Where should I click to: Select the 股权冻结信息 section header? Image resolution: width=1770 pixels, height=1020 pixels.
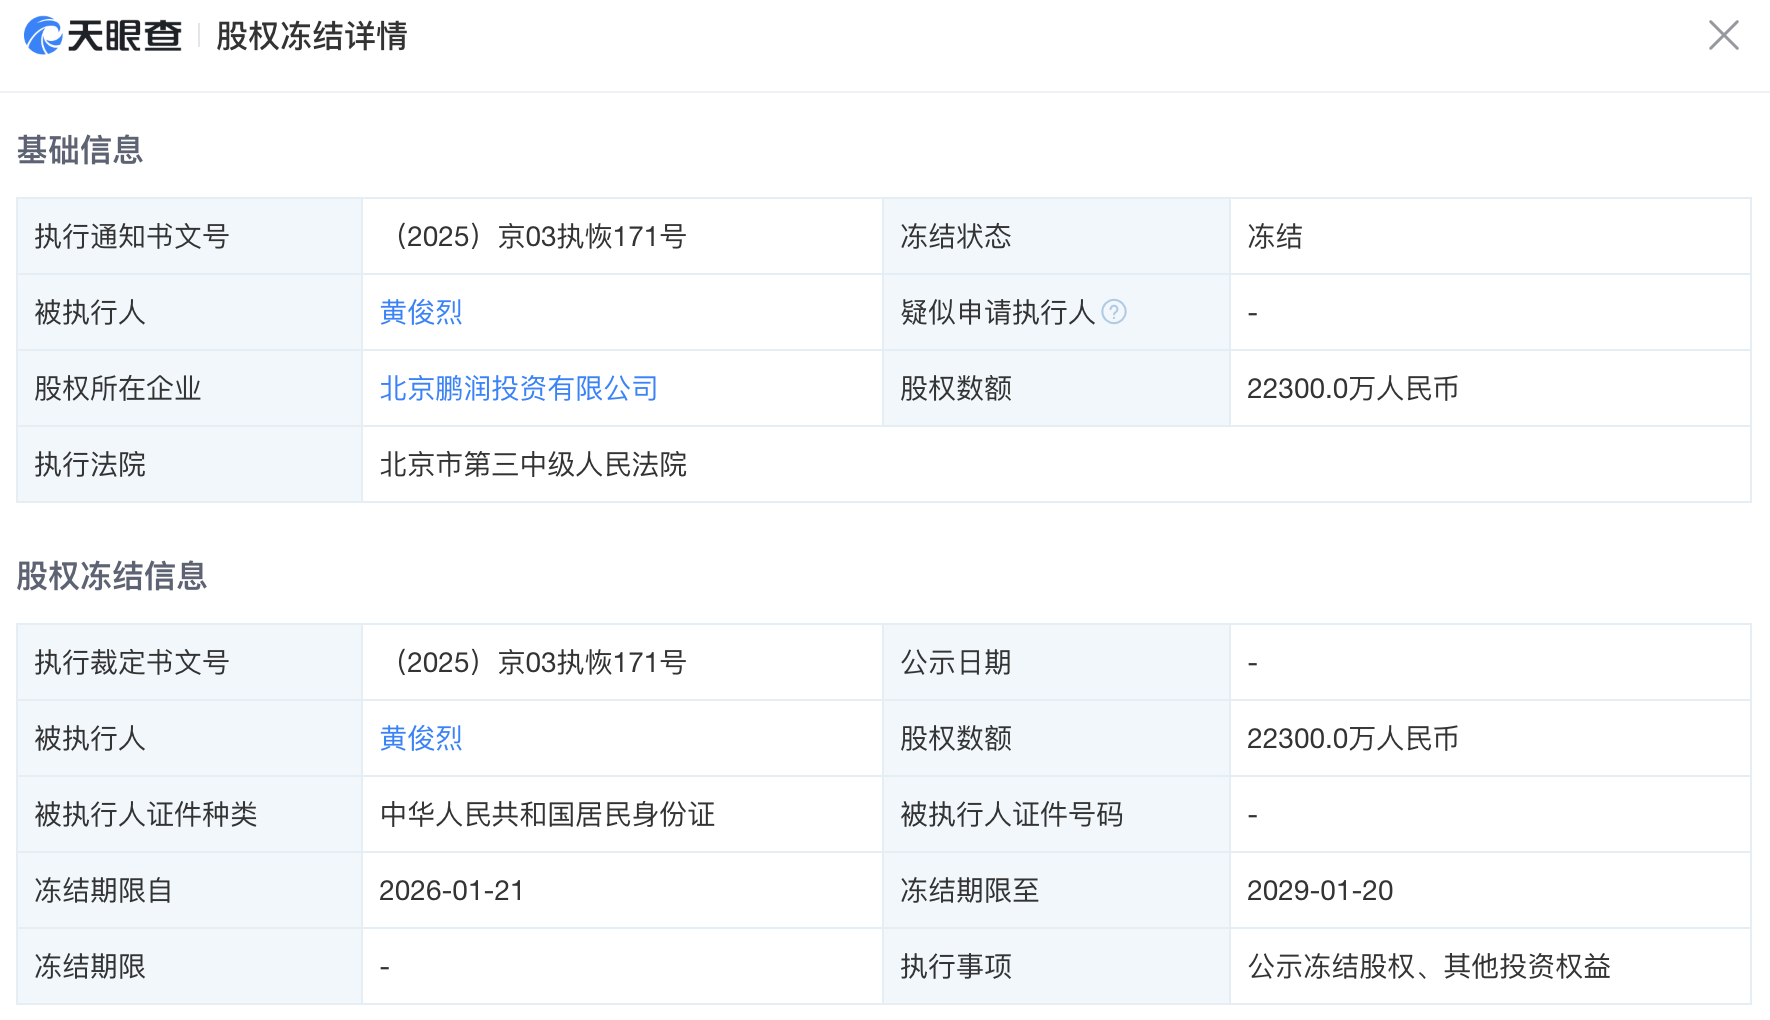pyautogui.click(x=110, y=576)
